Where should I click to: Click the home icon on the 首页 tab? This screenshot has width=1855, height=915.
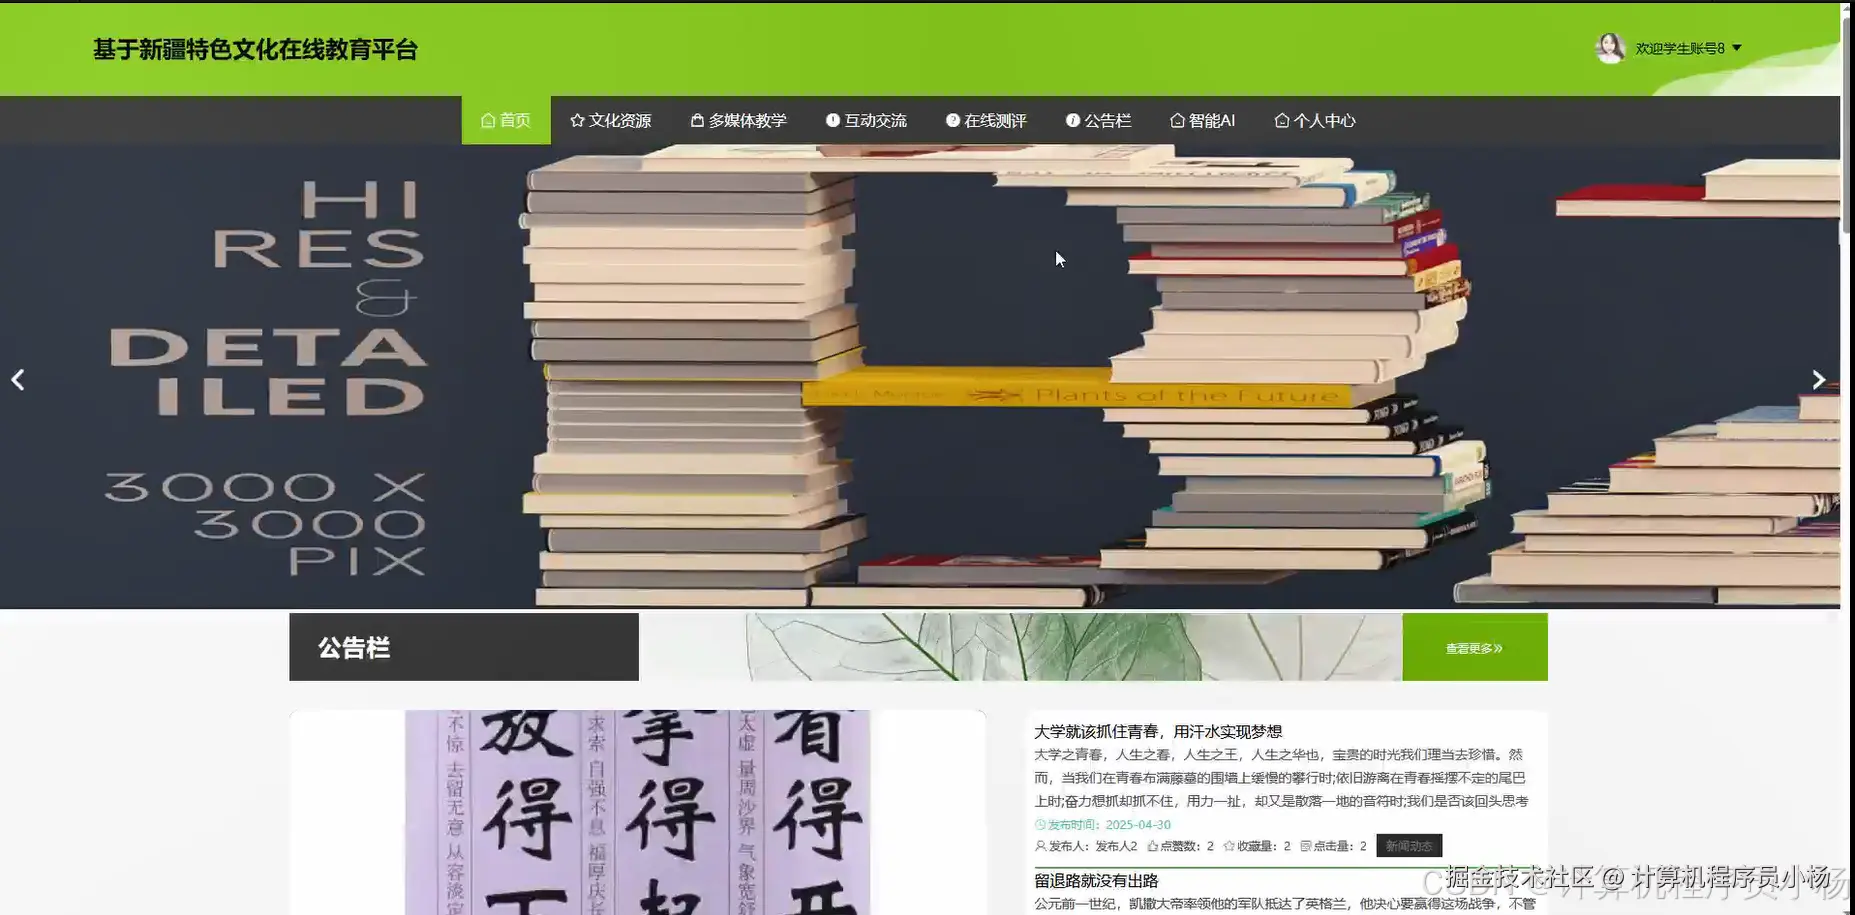tap(487, 120)
